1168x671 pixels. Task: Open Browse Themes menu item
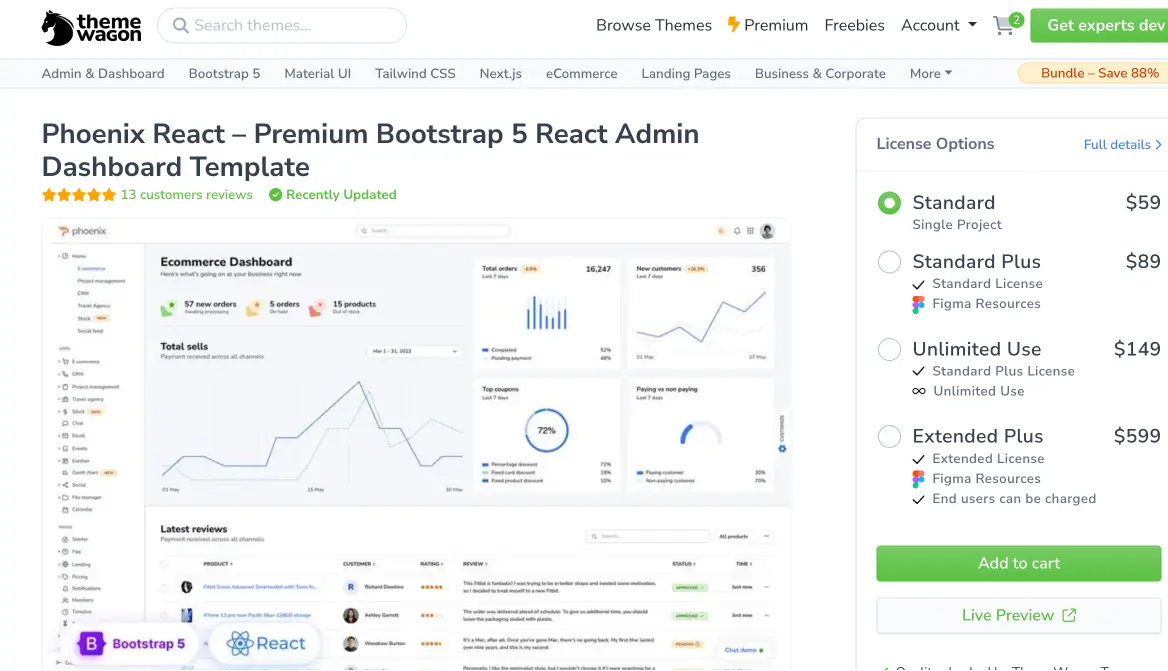[x=654, y=25]
